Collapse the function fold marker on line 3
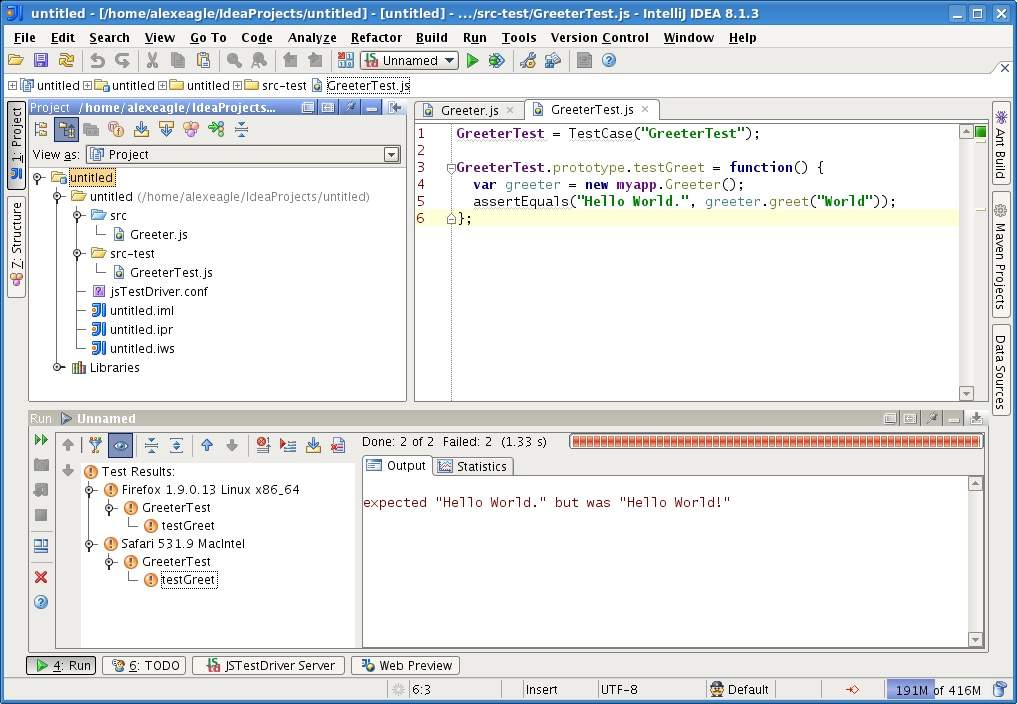The height and width of the screenshot is (704, 1017). 451,168
